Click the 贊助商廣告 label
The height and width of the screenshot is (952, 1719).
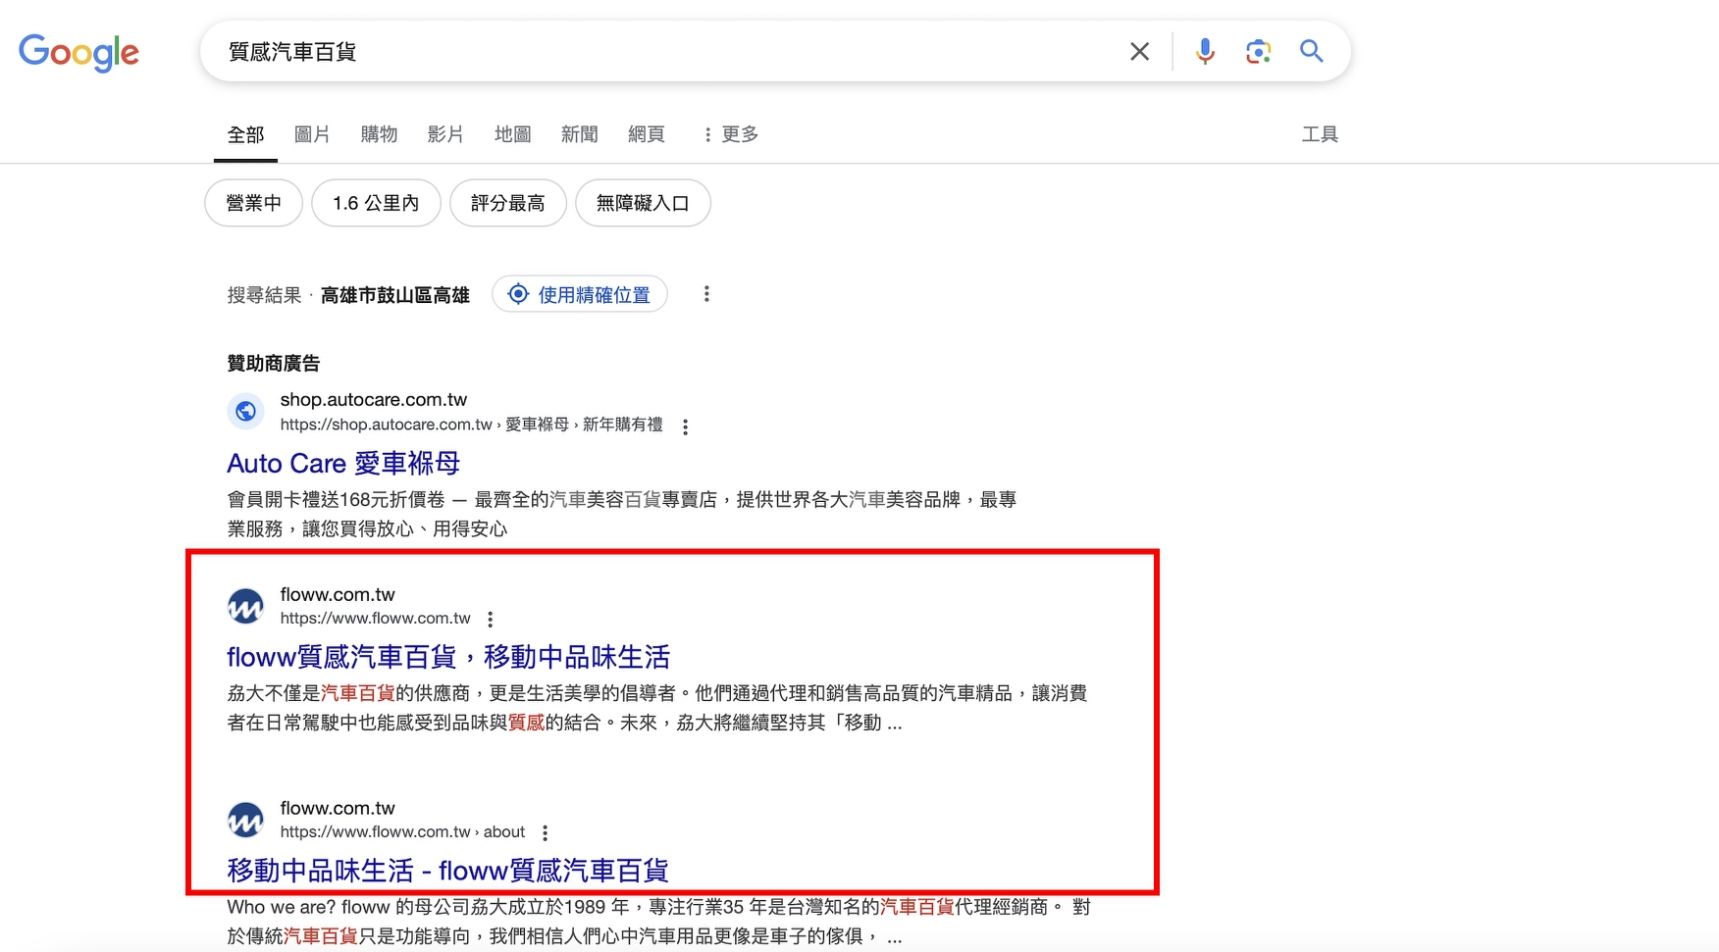tap(273, 363)
